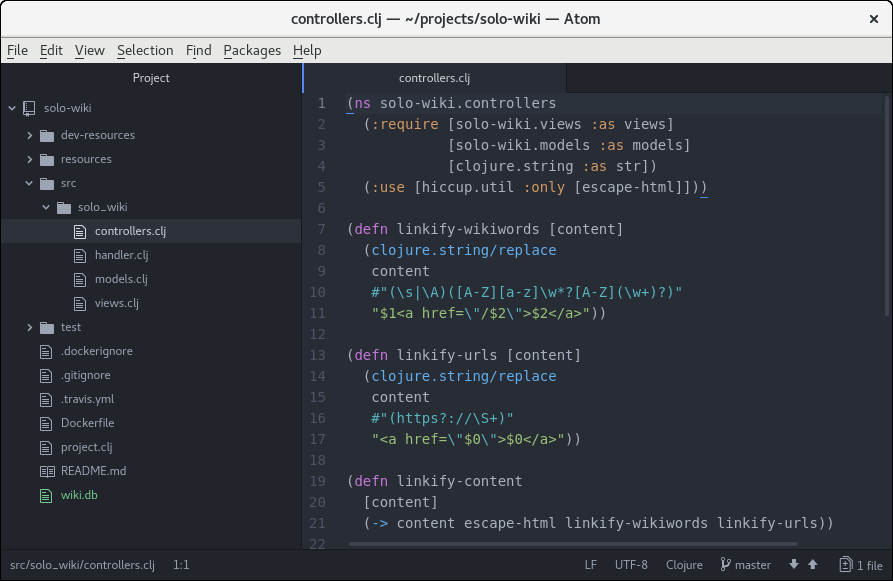Expand the test folder chevron
This screenshot has width=893, height=581.
coord(29,327)
